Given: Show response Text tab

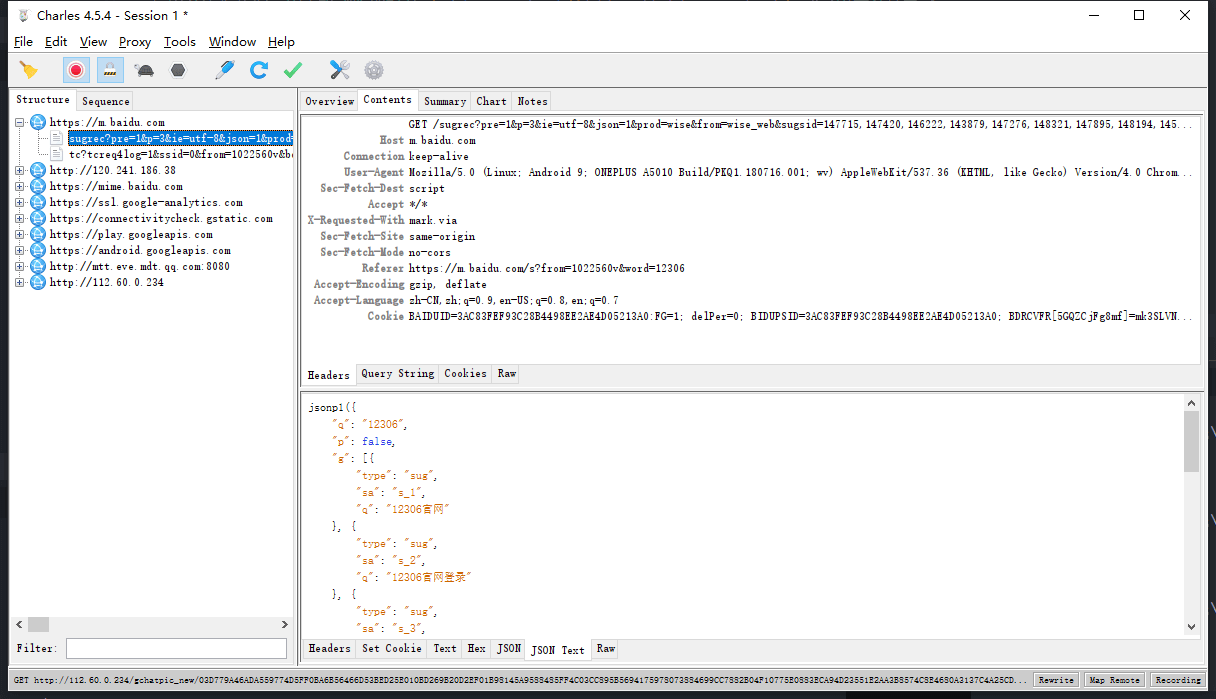Looking at the screenshot, I should [x=445, y=649].
